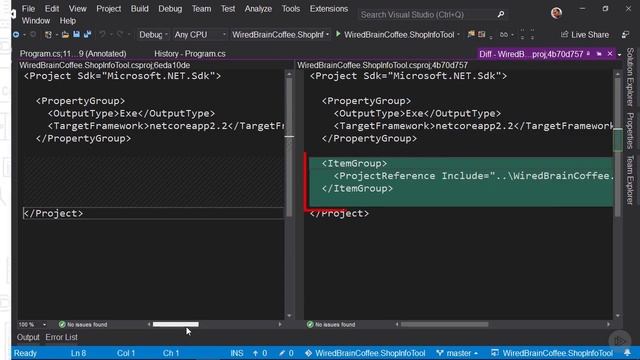Click the feedback icon at toolbar far right

(x=625, y=35)
